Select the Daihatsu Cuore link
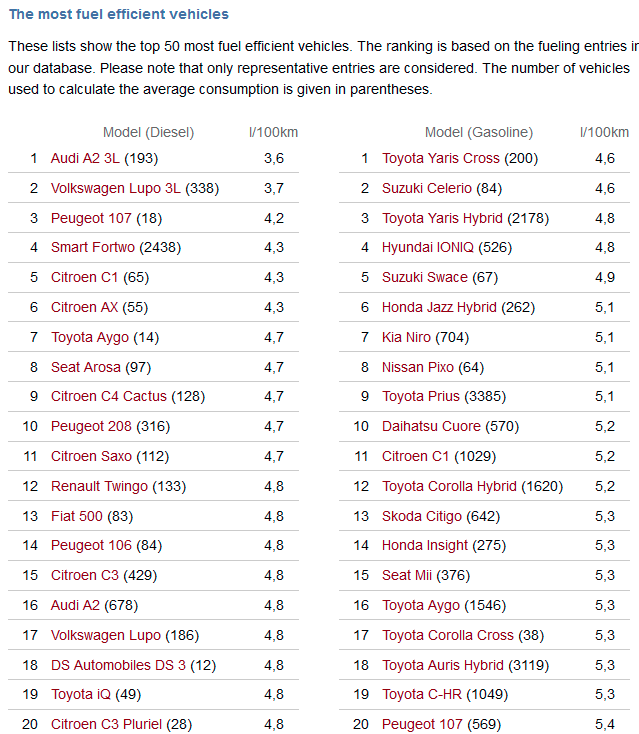639x734 pixels. tap(432, 427)
